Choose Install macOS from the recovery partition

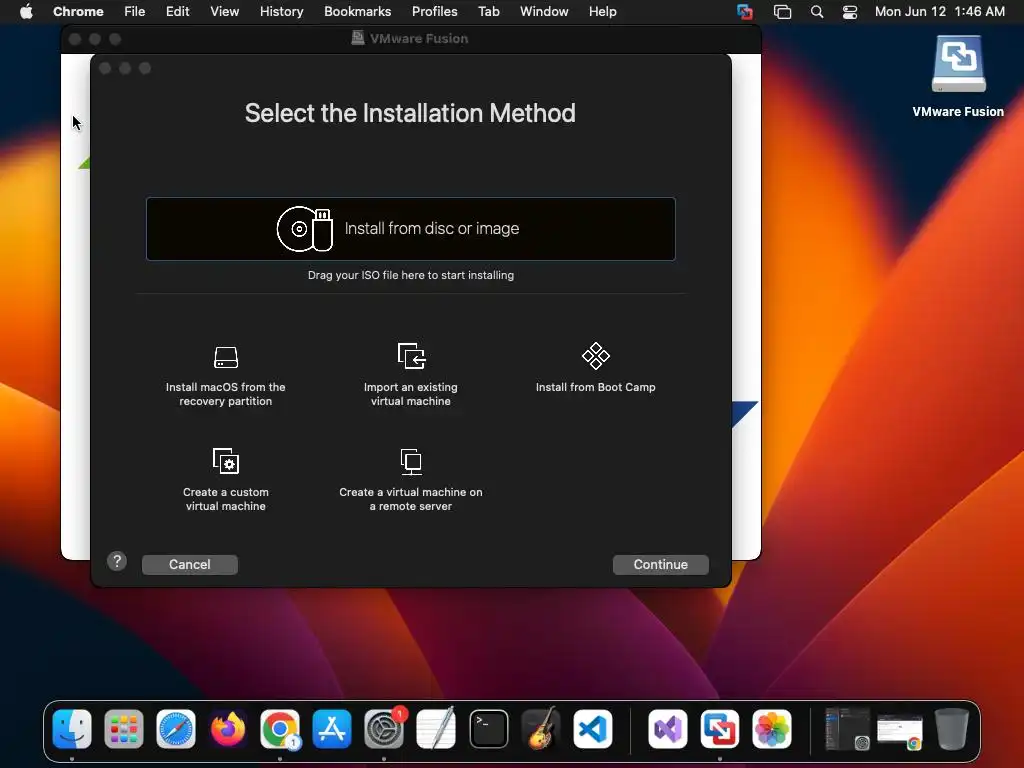225,376
